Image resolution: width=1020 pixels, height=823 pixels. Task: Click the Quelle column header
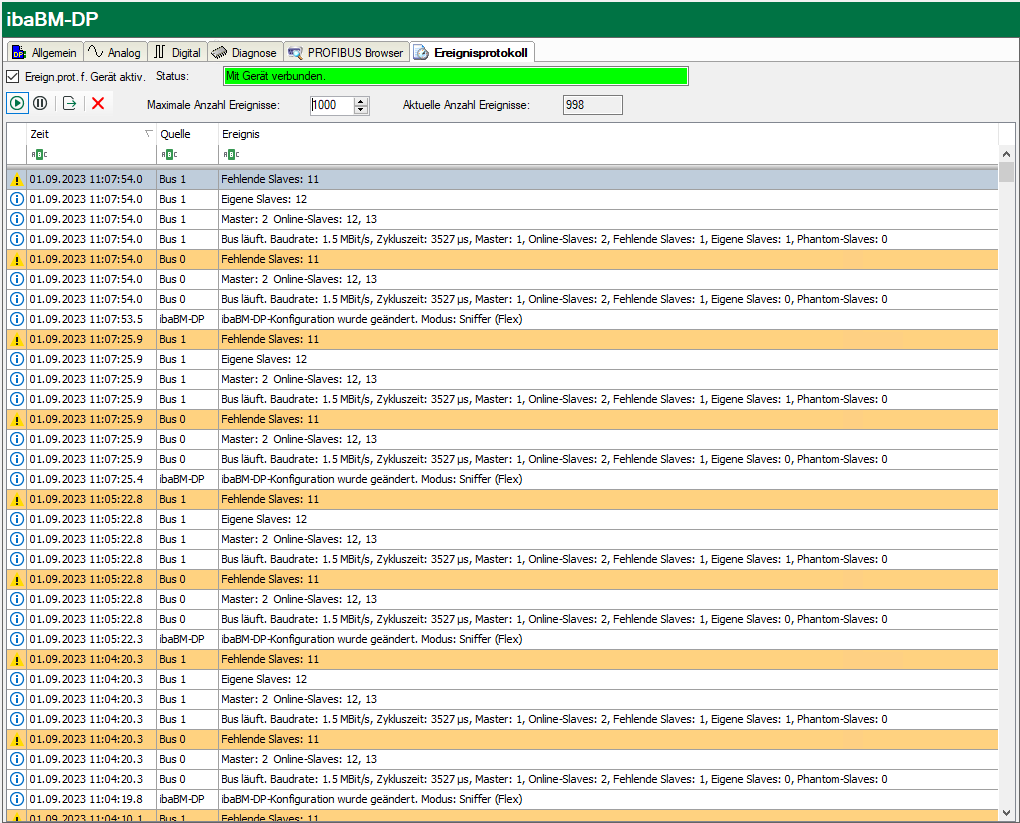coord(176,134)
